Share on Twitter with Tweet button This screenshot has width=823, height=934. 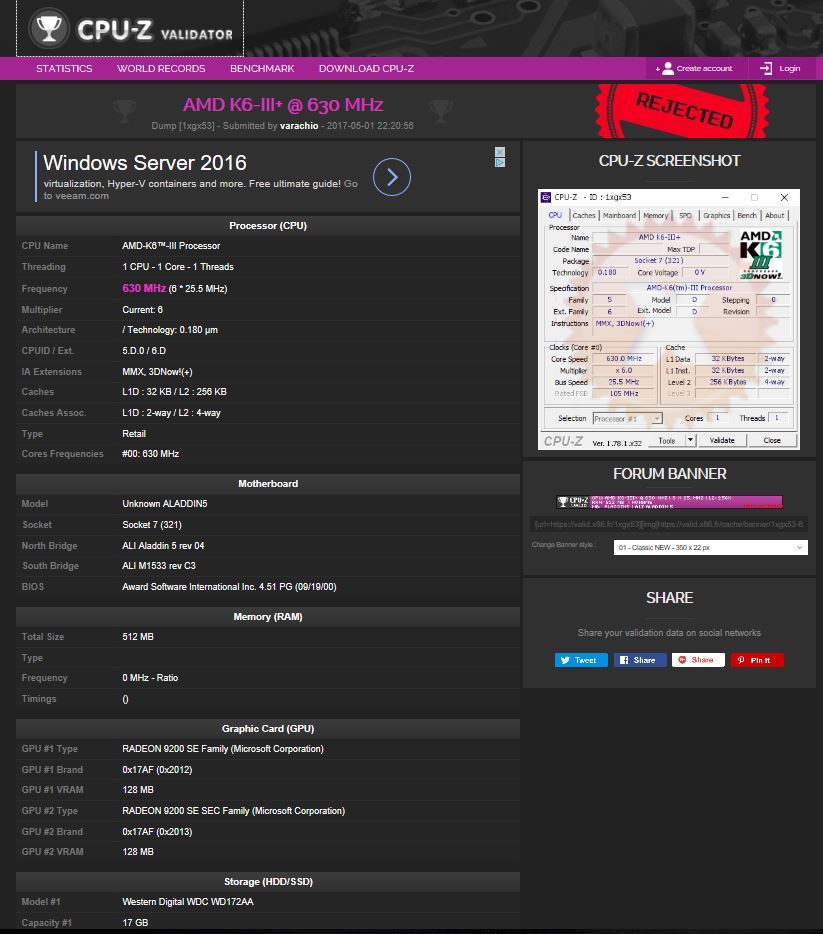point(581,660)
